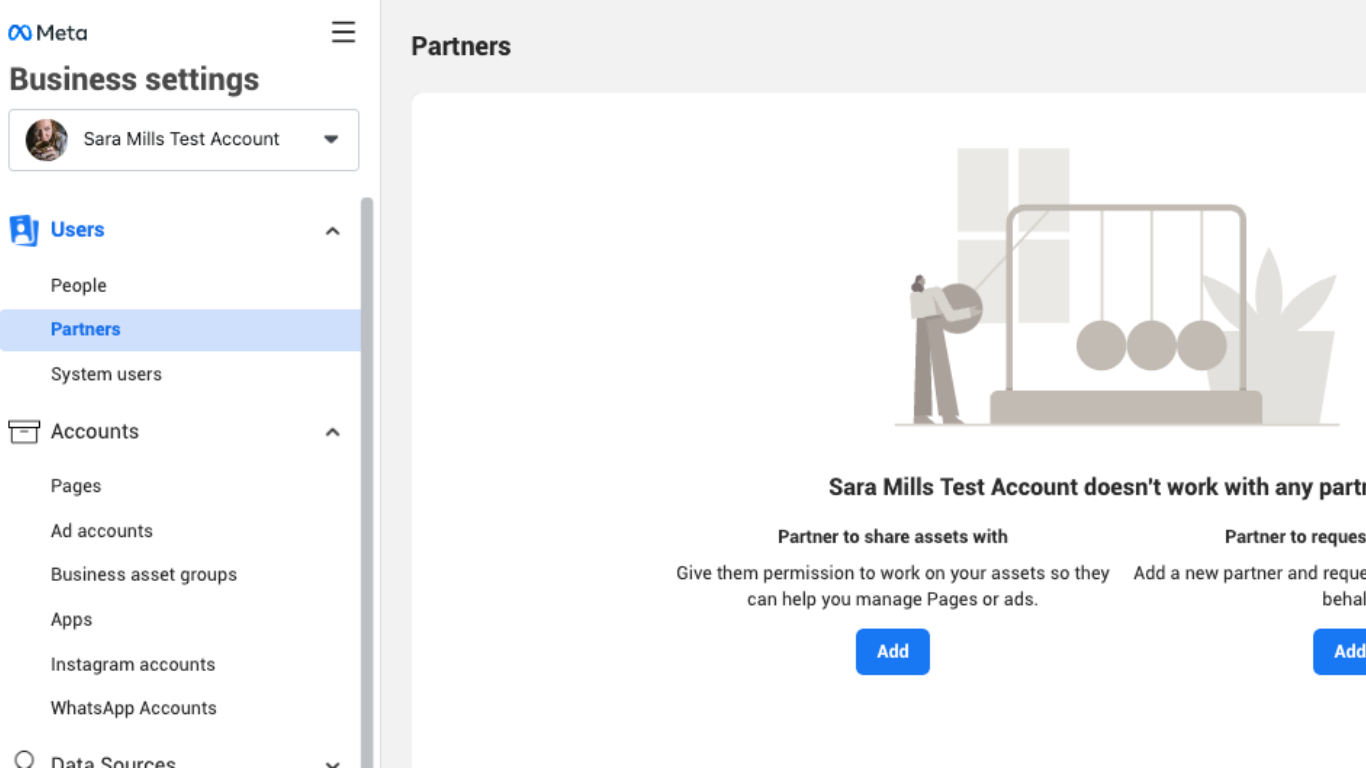Screen dimensions: 1366x768
Task: Click Add under Partner to share assets
Action: [893, 652]
